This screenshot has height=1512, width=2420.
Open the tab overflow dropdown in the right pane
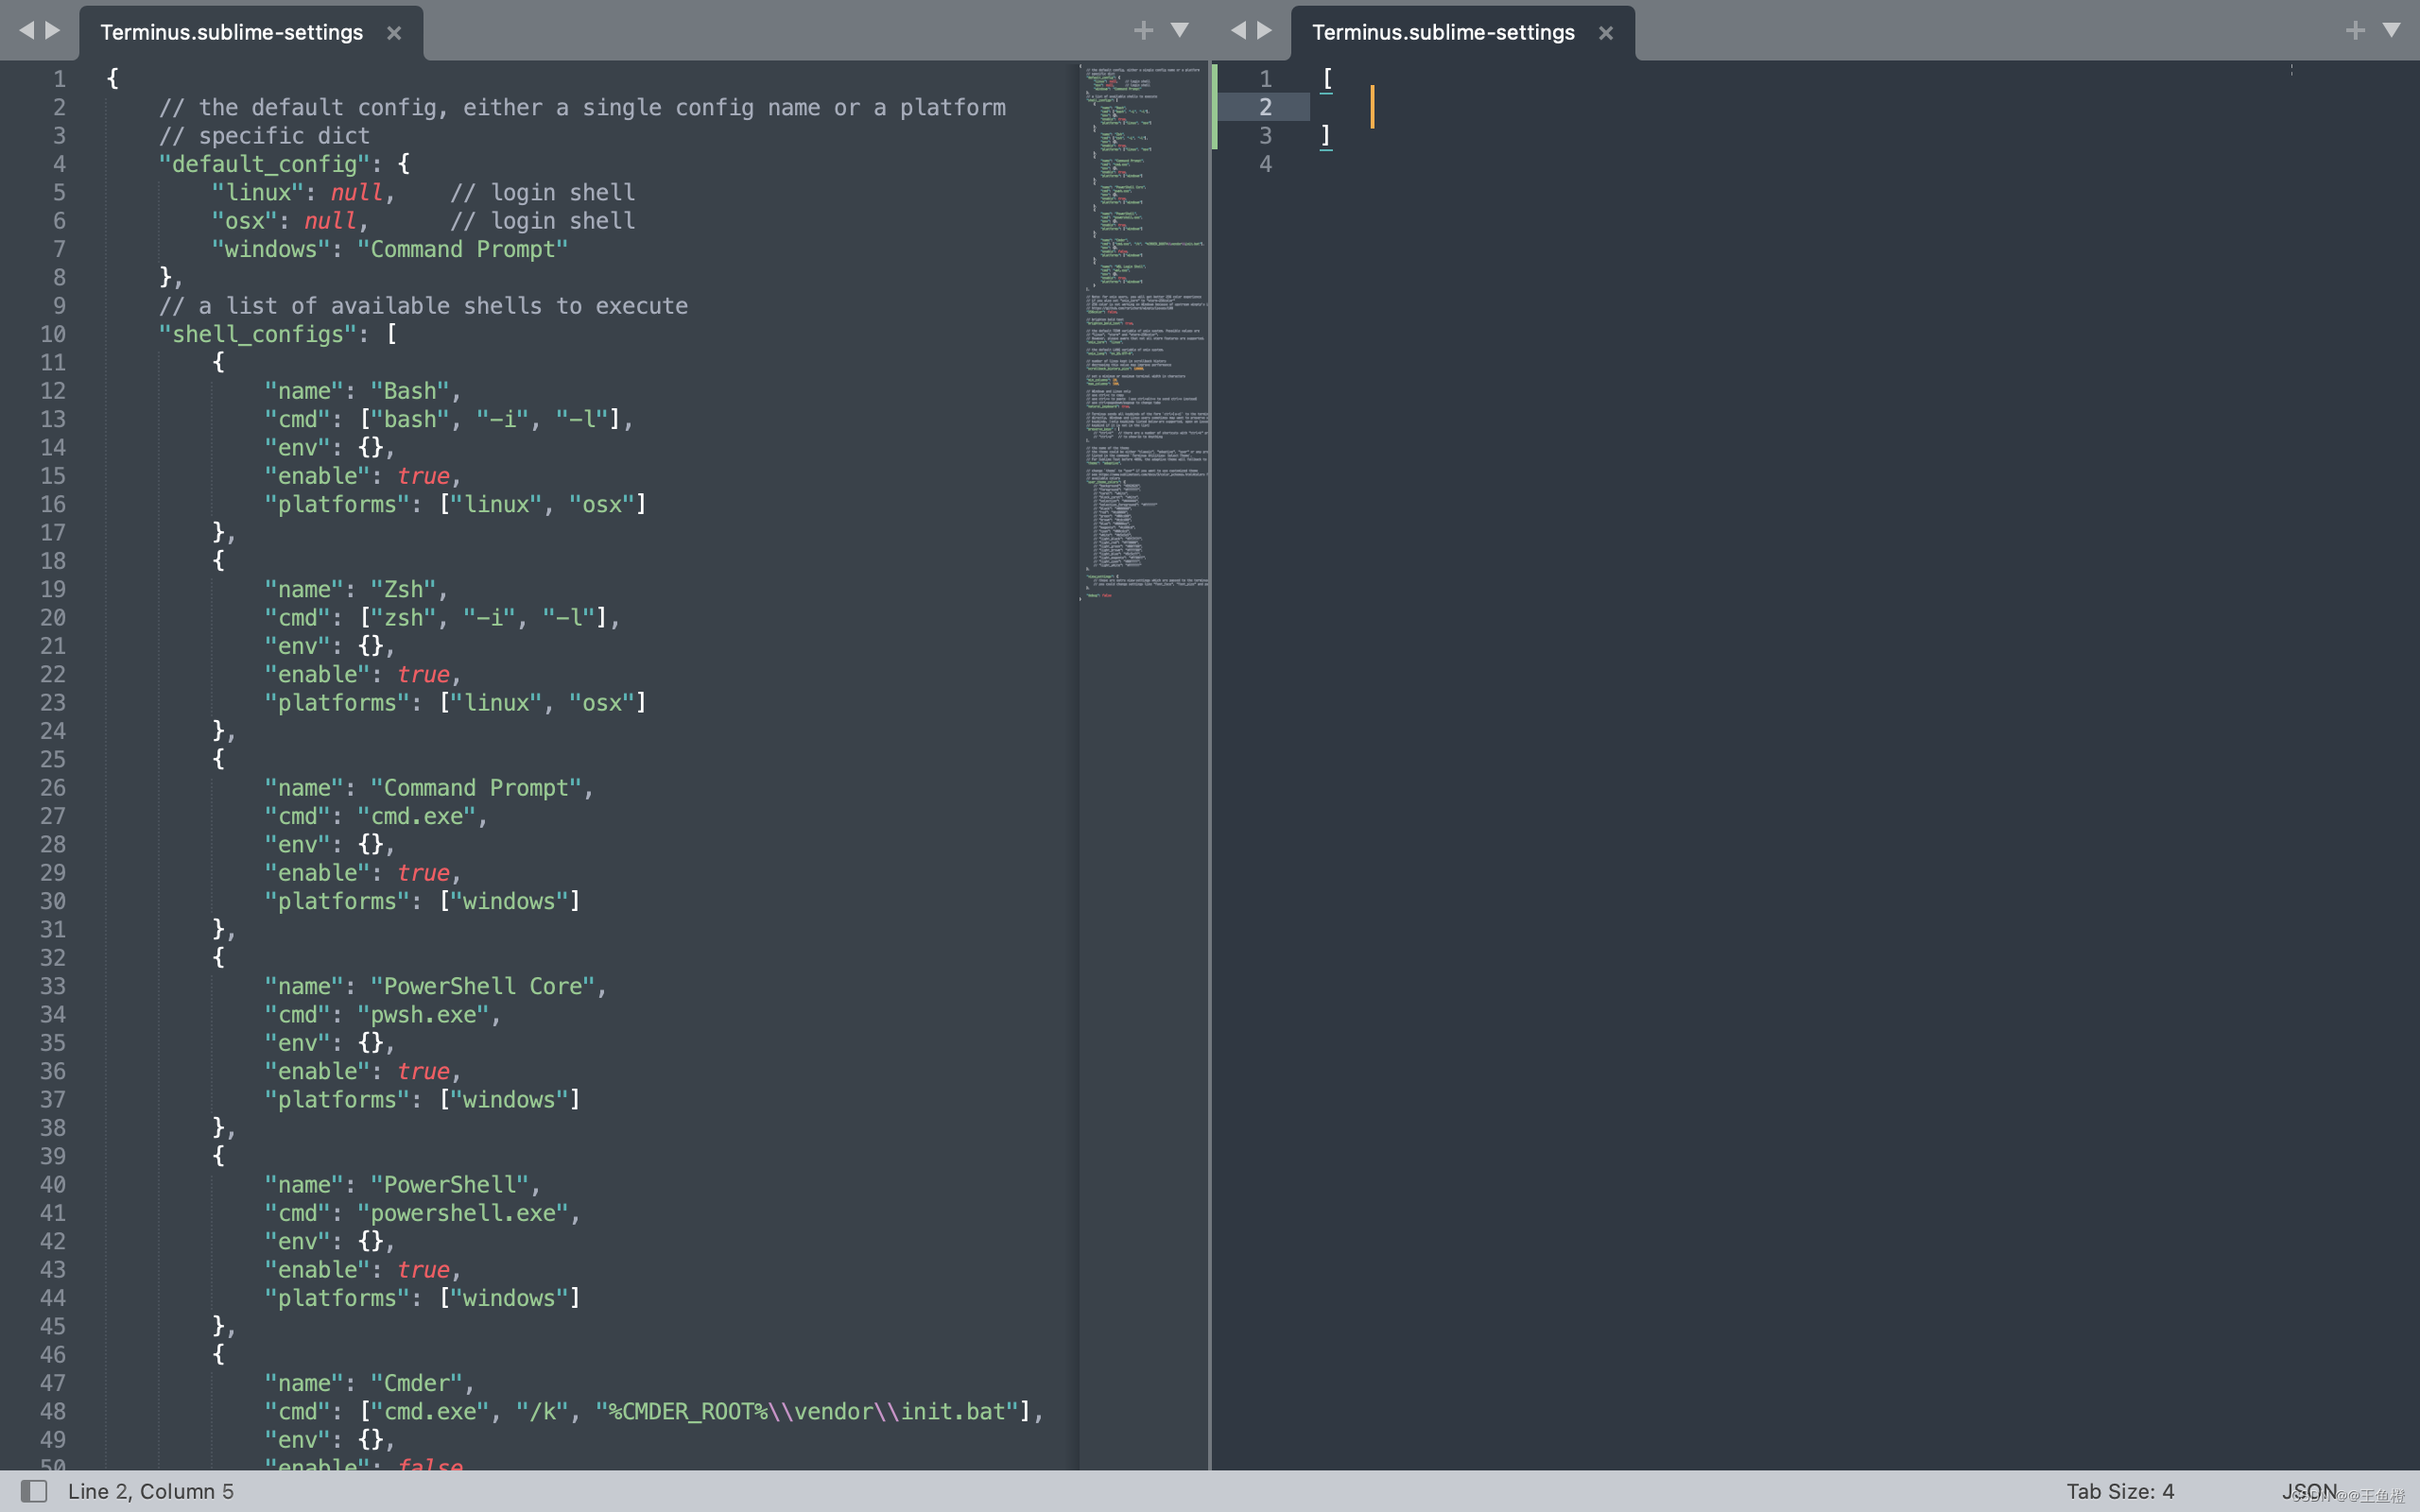point(2393,29)
